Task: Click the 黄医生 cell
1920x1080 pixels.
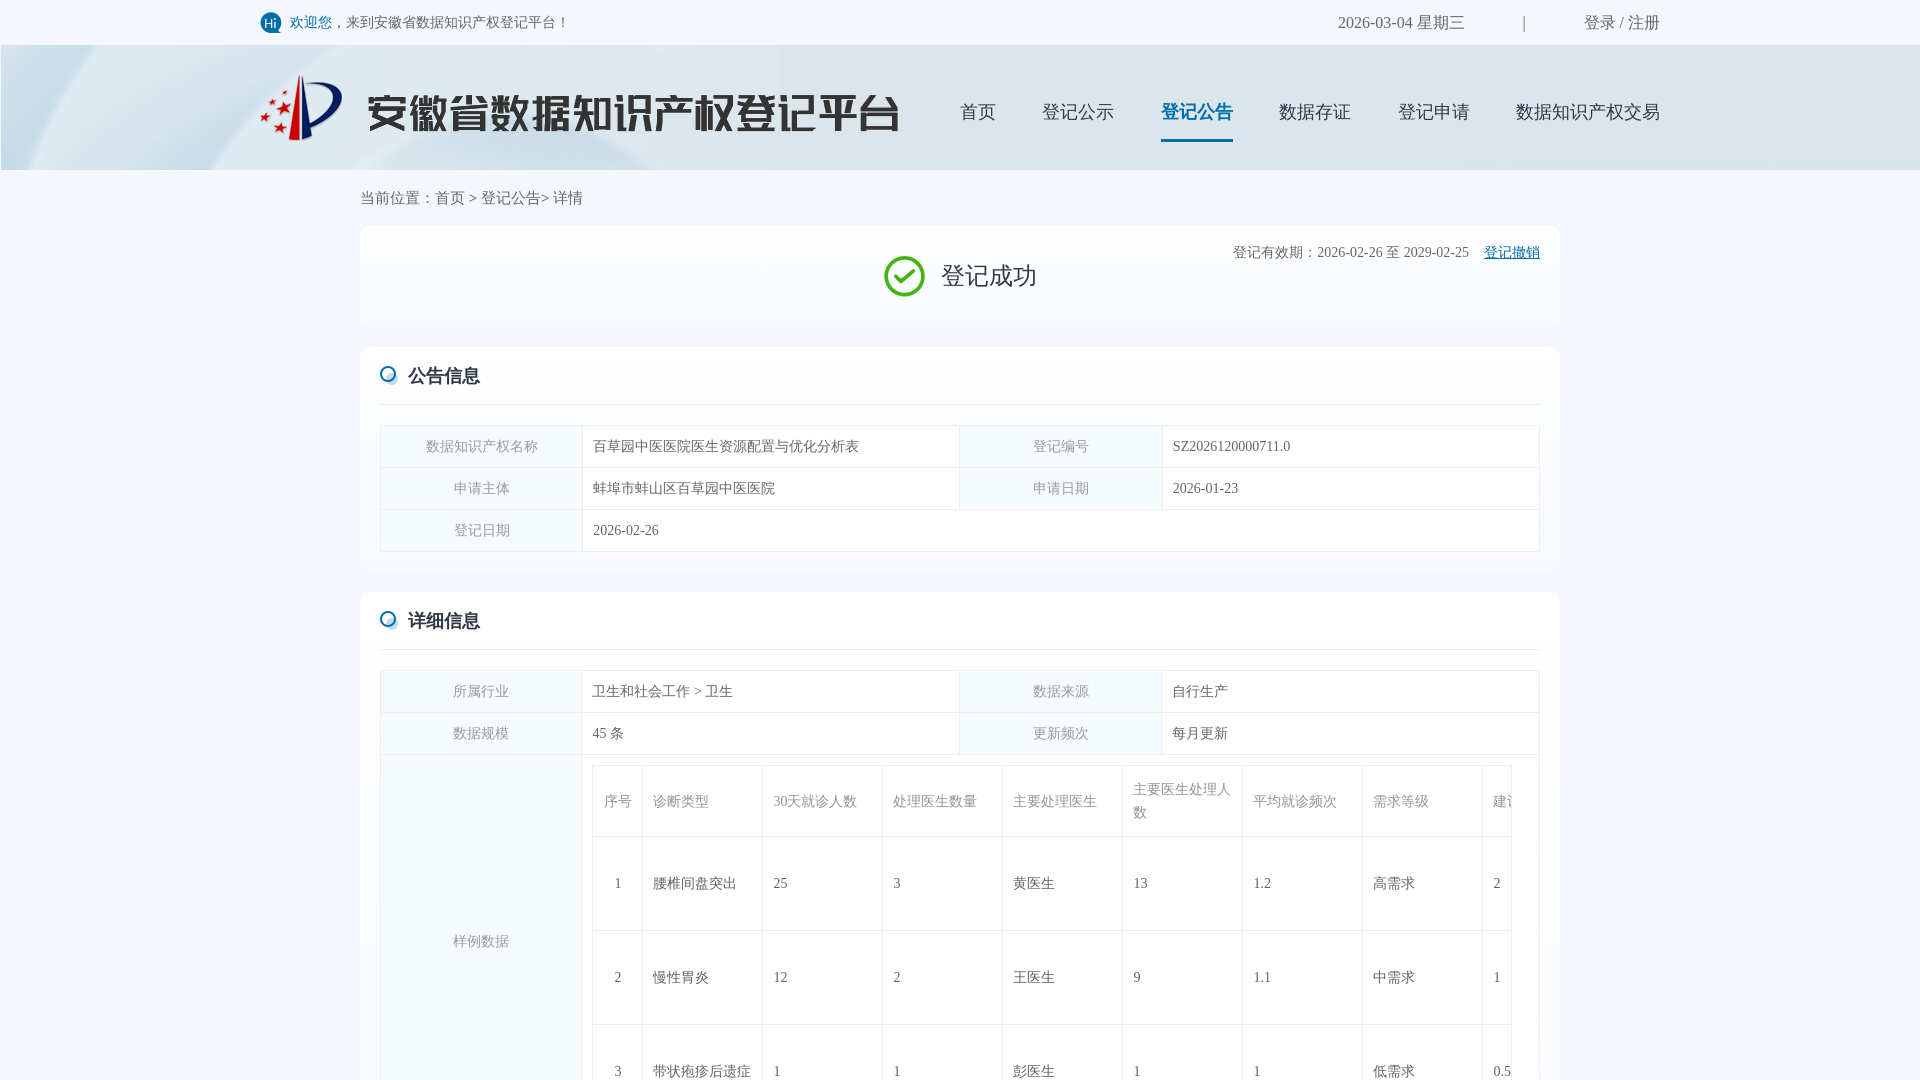Action: click(1062, 884)
